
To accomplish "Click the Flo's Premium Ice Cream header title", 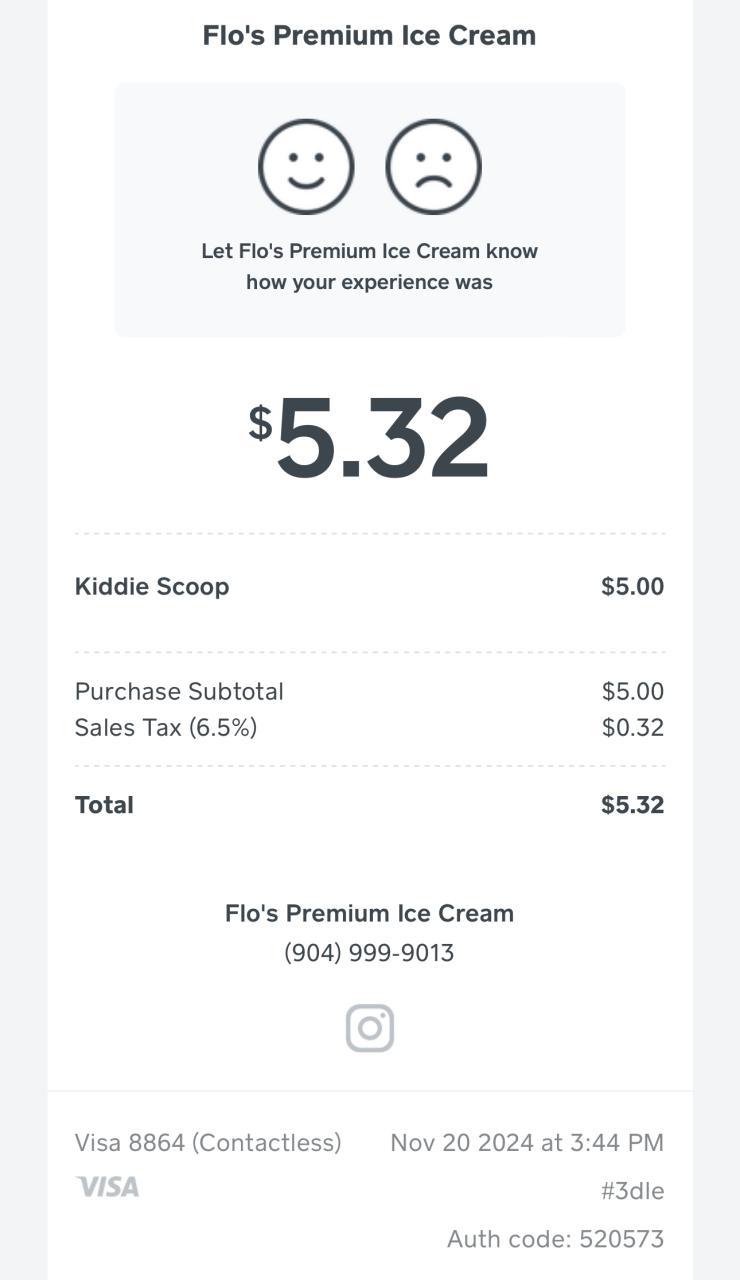I will click(x=369, y=35).
